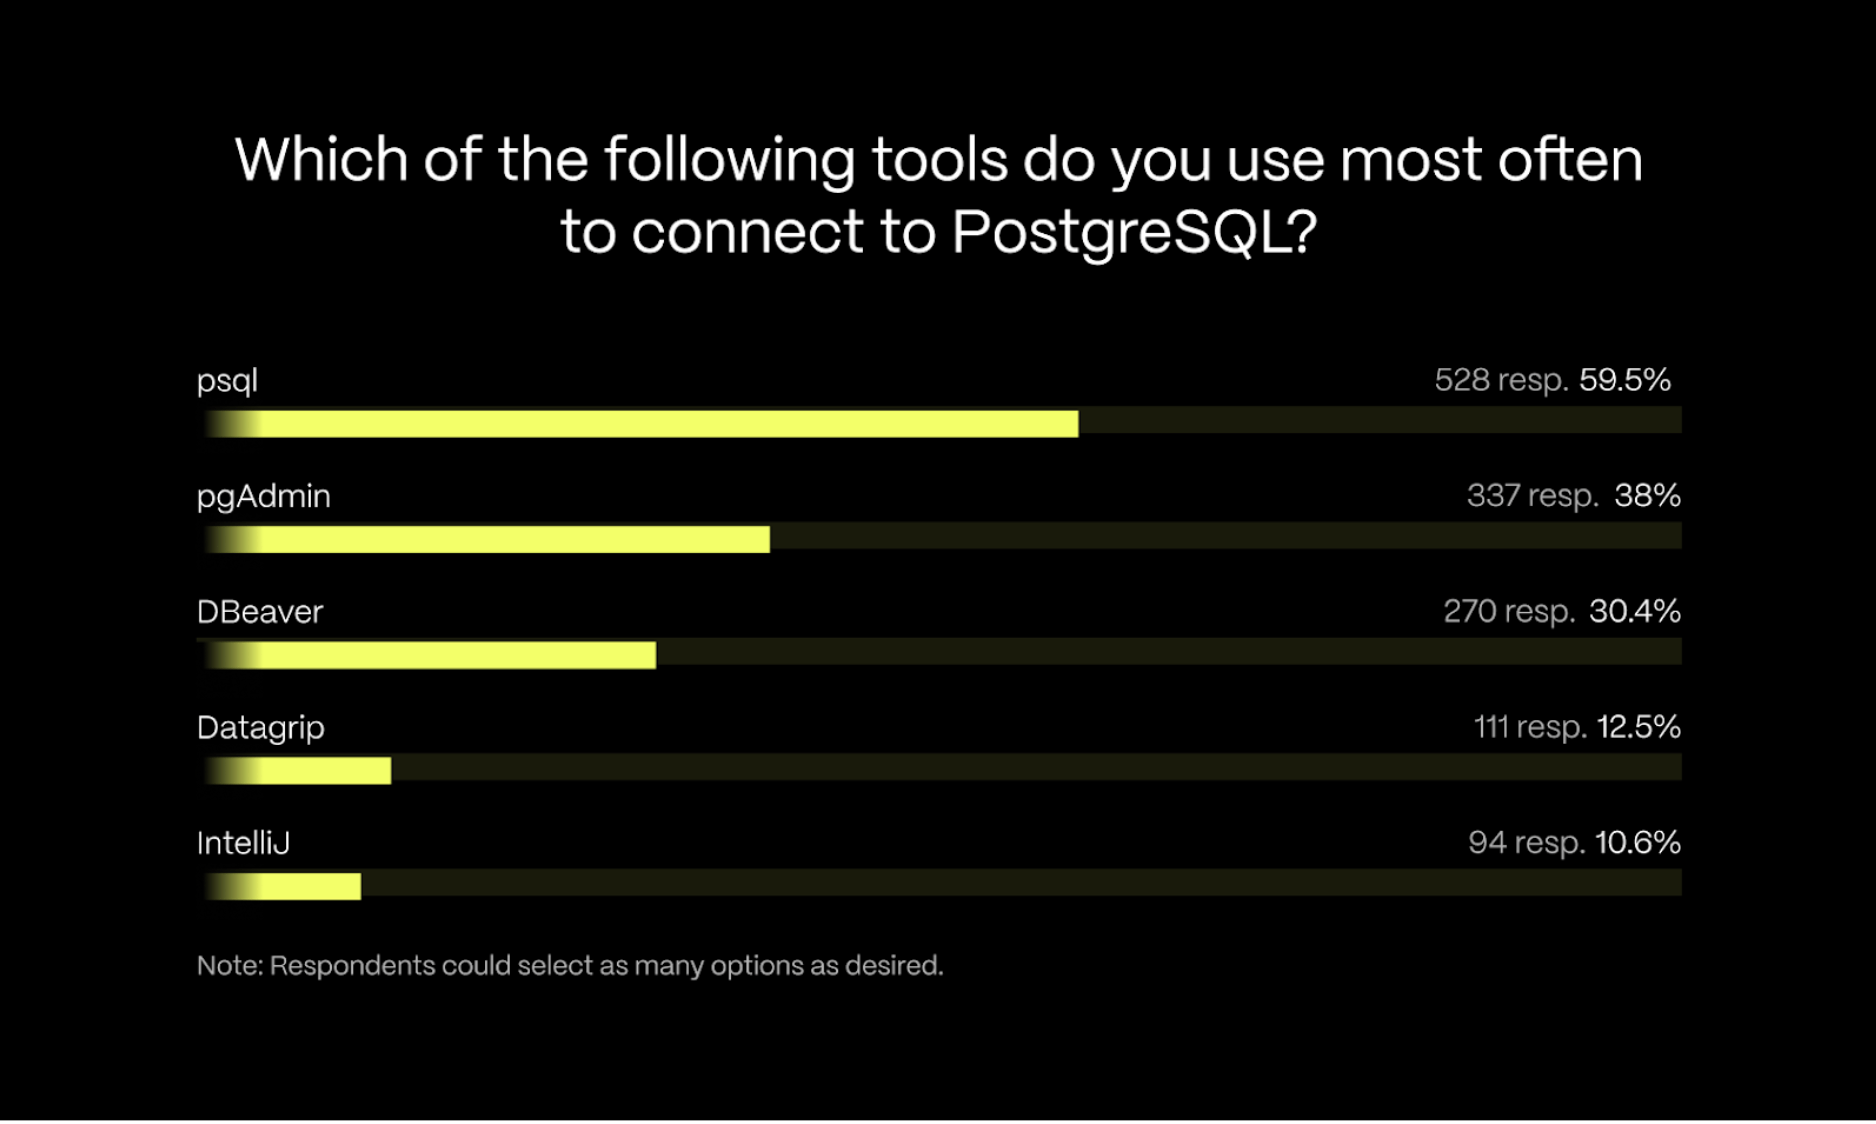Viewport: 1876px width, 1124px height.
Task: Click the yellow Datagrip progress bar
Action: (298, 770)
